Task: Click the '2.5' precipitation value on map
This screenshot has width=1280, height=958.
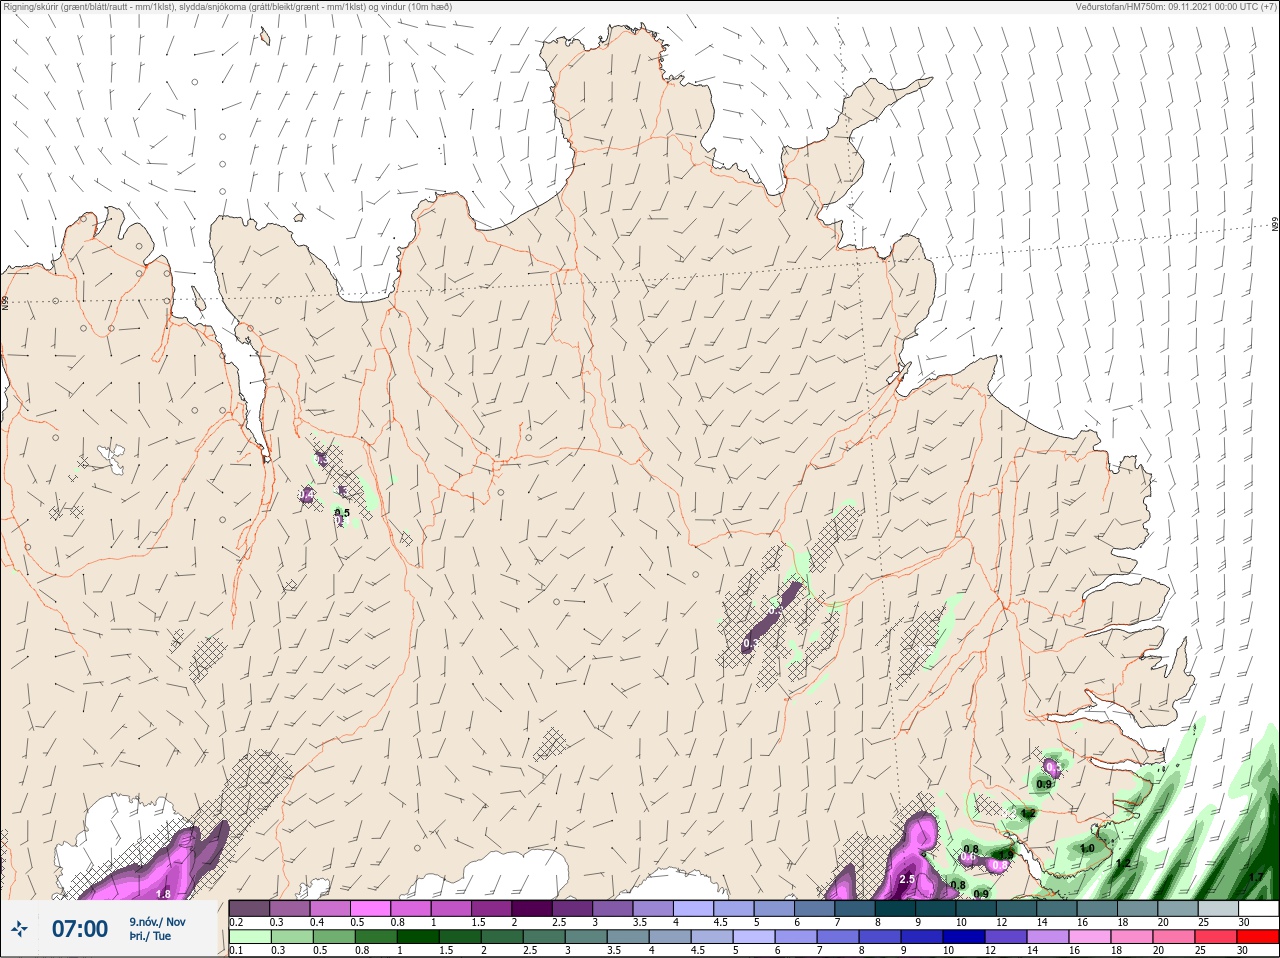Action: (907, 879)
